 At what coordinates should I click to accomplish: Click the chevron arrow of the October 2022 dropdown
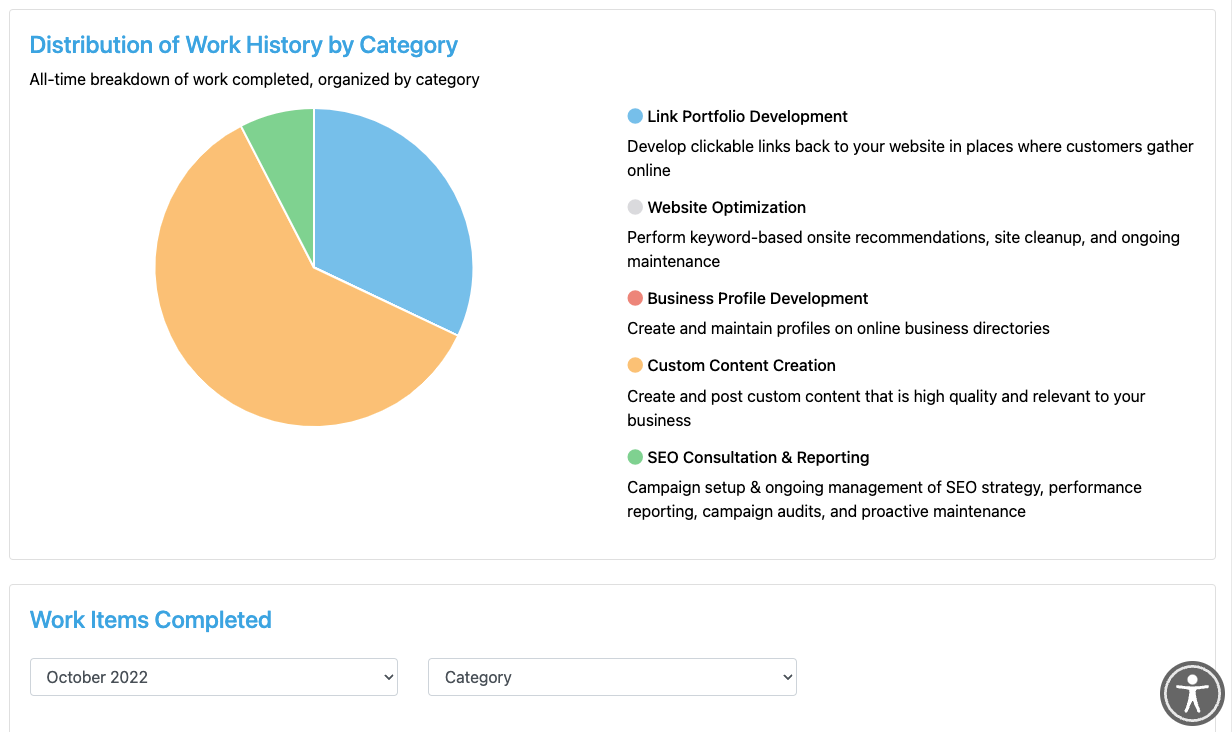(388, 677)
